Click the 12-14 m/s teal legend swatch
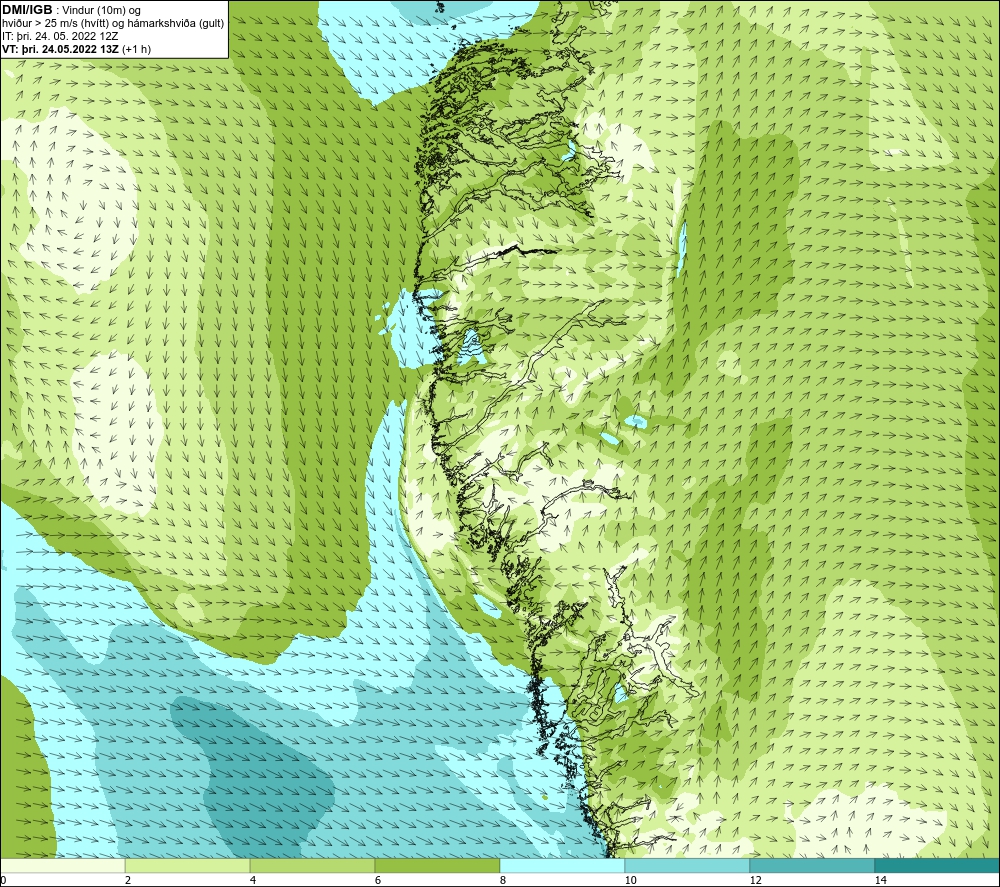Viewport: 1000px width, 887px height. (812, 865)
